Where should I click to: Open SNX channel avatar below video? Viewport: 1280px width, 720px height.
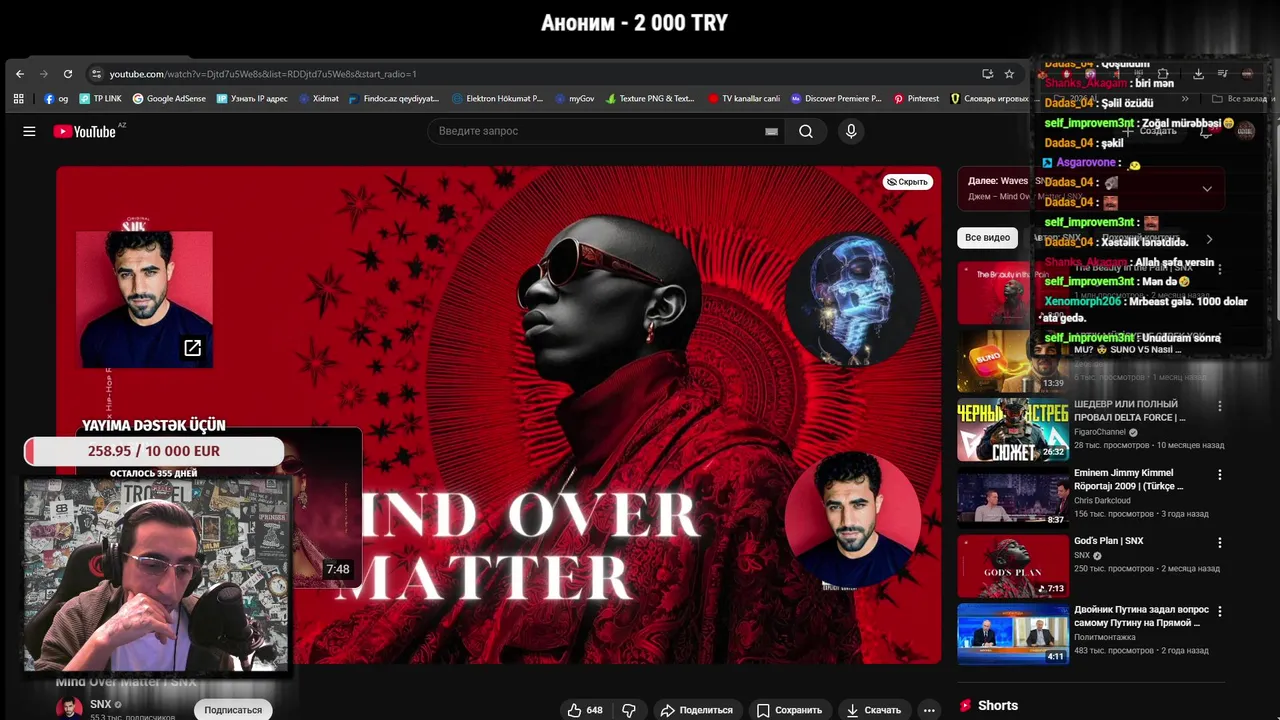(x=69, y=709)
